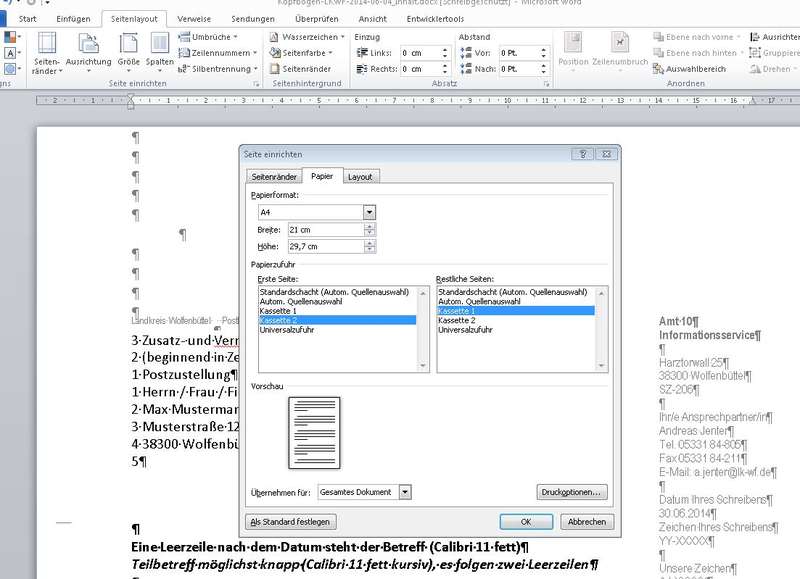Select Standardschacht under Erste Seite

337,292
